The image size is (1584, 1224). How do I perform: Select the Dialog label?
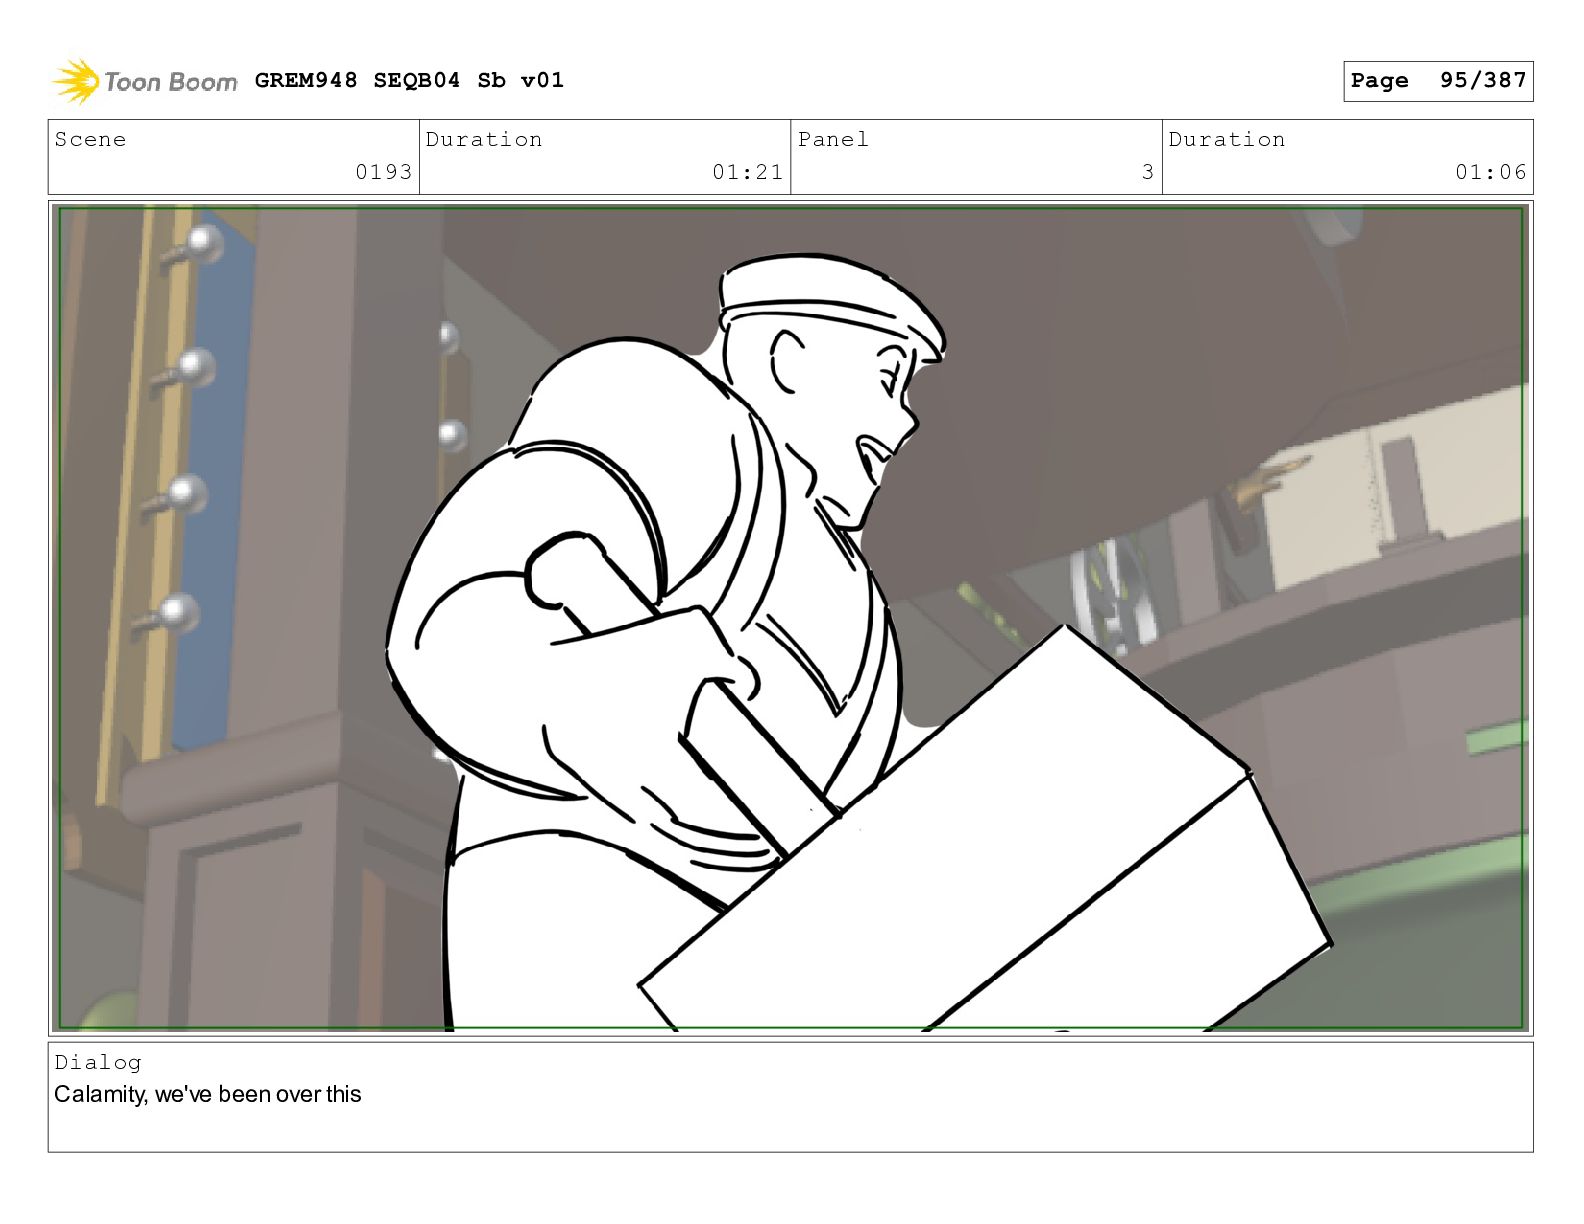click(98, 1062)
